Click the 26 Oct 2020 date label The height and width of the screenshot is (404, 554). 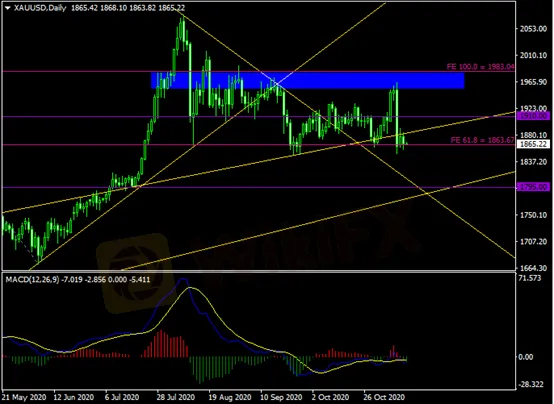(x=384, y=397)
